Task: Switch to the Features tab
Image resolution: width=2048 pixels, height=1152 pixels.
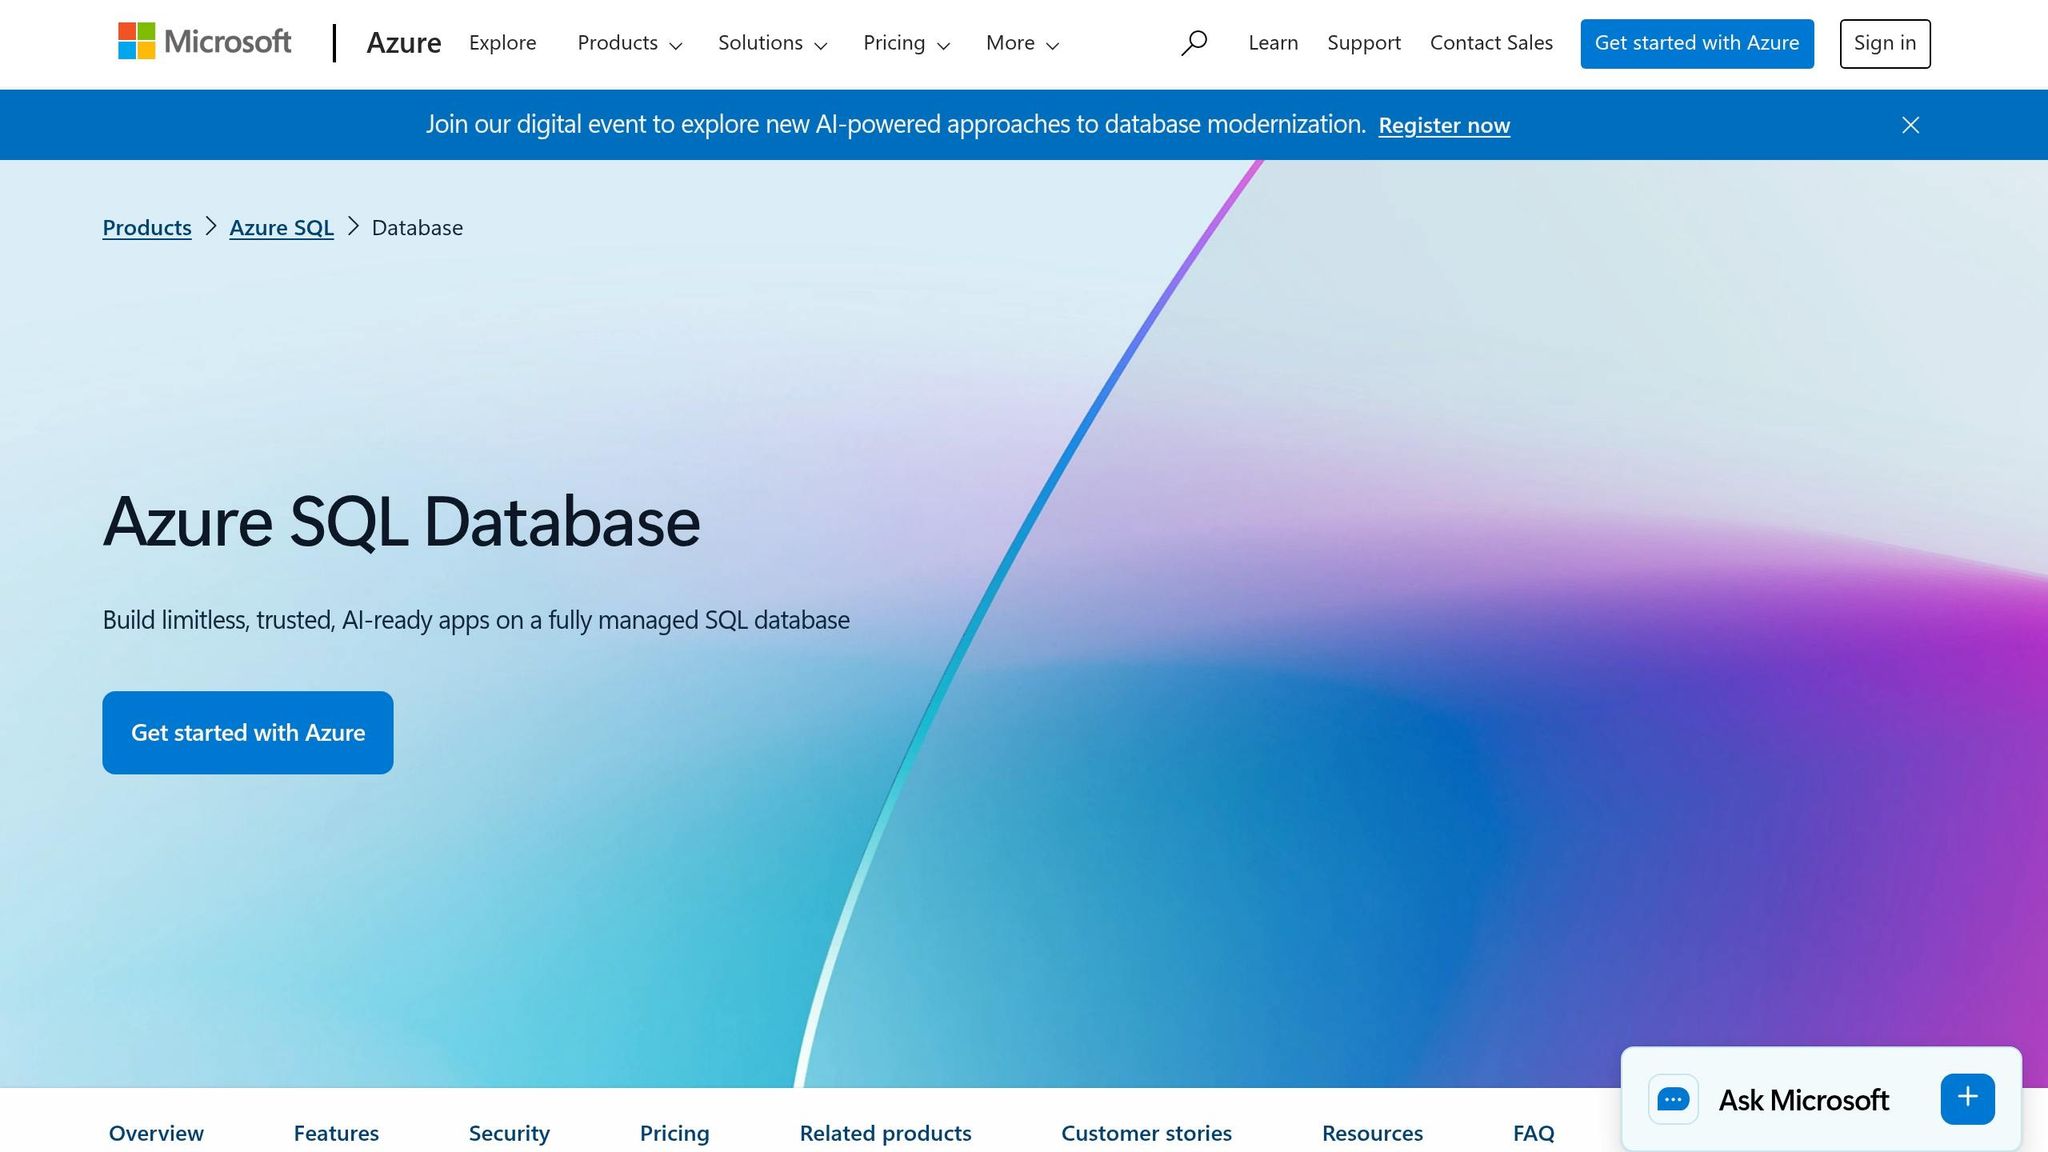Action: pyautogui.click(x=336, y=1133)
